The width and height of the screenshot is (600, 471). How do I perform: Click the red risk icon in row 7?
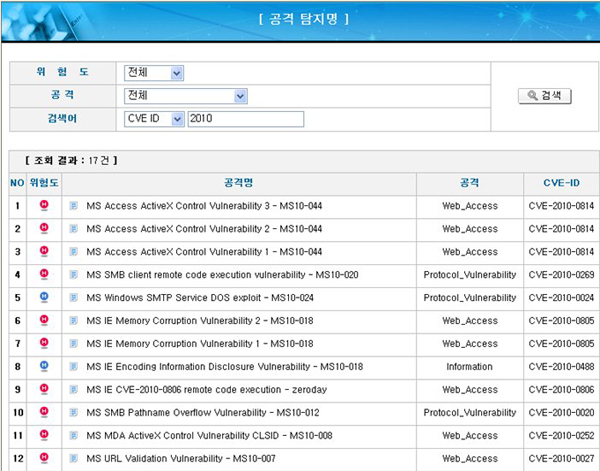44,343
